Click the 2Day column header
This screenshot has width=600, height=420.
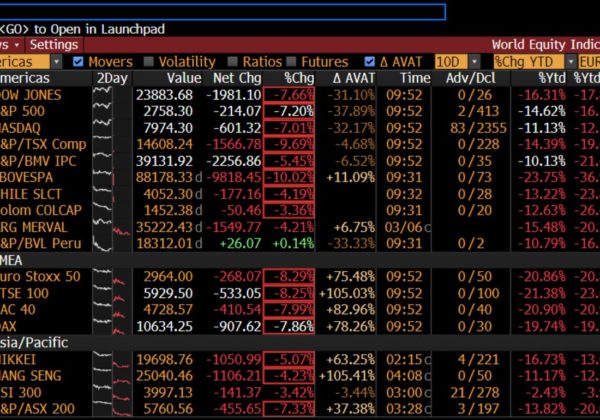click(x=112, y=78)
